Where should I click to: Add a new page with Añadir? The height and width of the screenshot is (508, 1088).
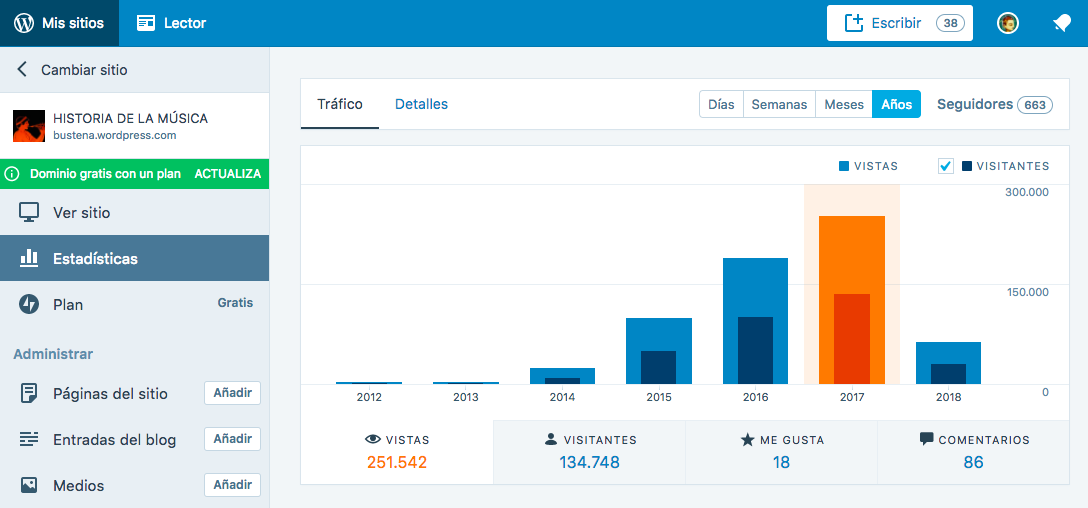(x=232, y=393)
